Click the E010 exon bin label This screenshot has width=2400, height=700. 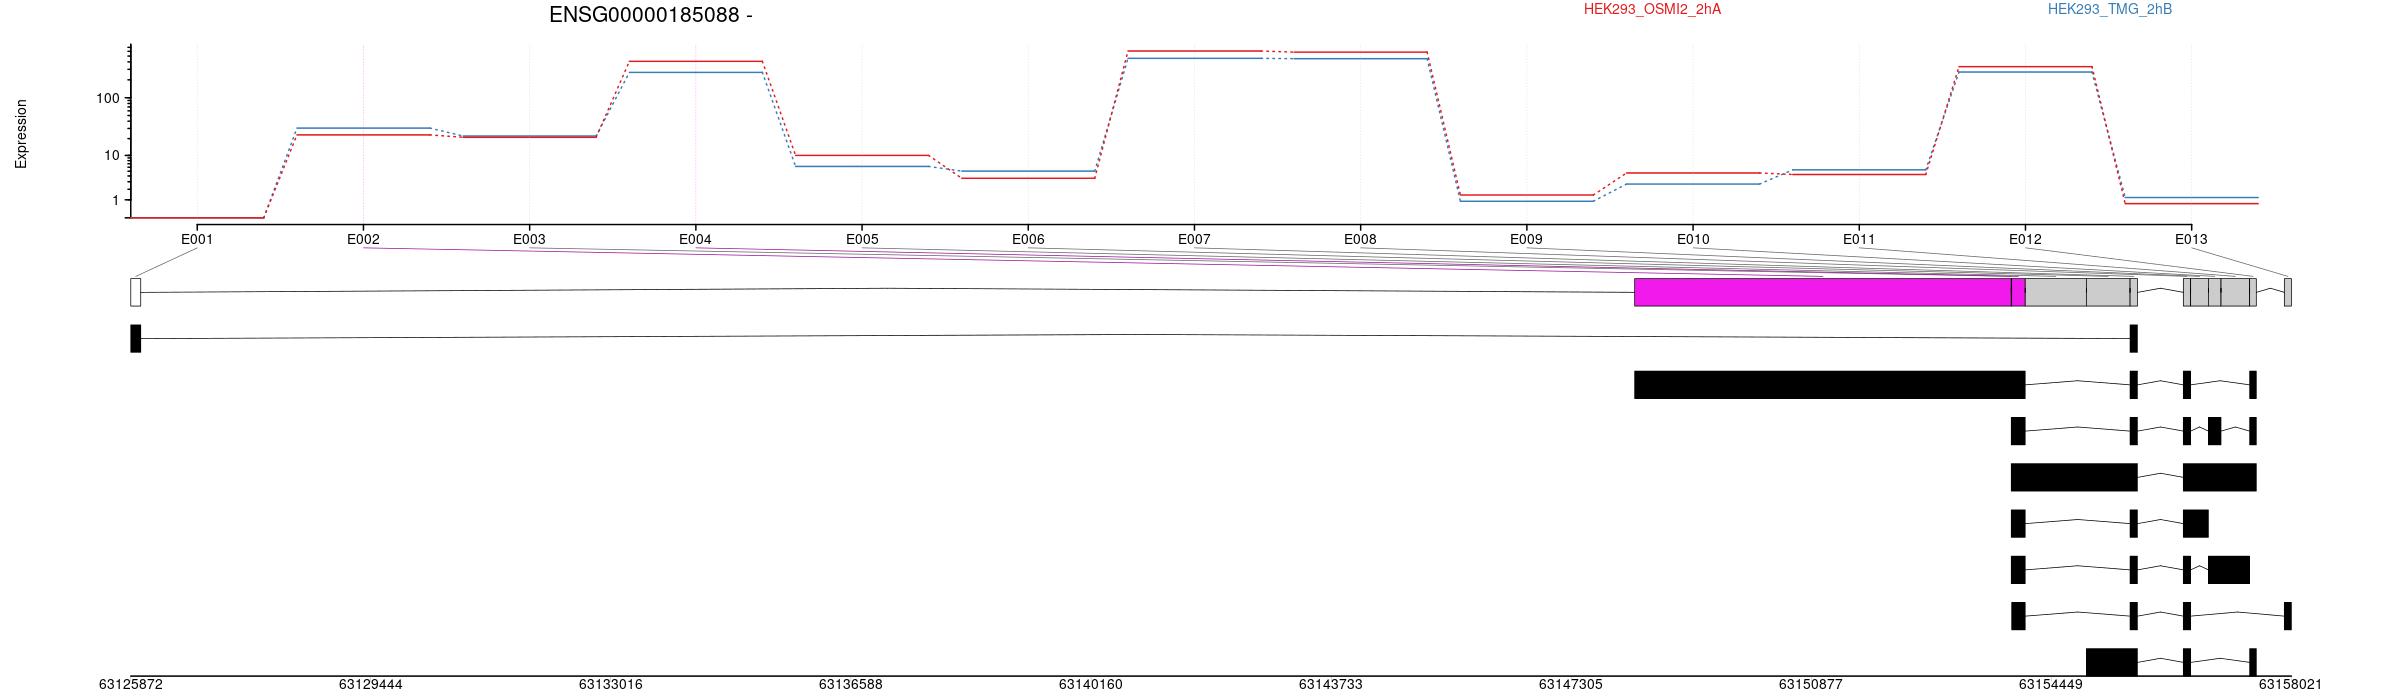coord(1693,240)
